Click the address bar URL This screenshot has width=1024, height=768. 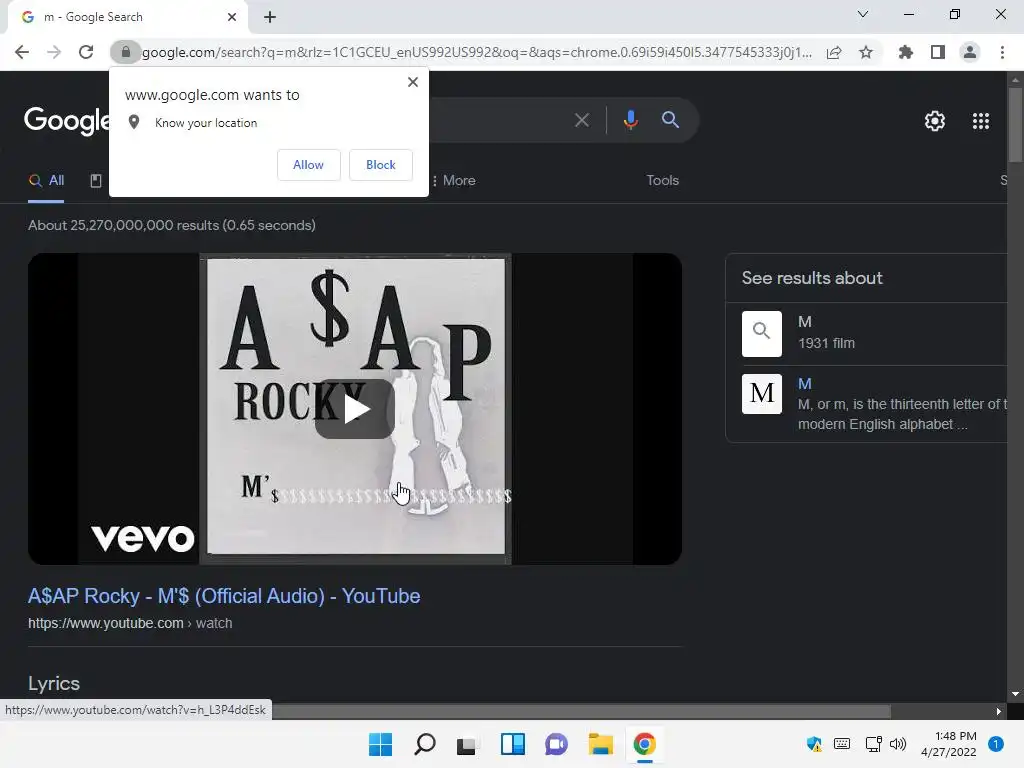pyautogui.click(x=477, y=52)
